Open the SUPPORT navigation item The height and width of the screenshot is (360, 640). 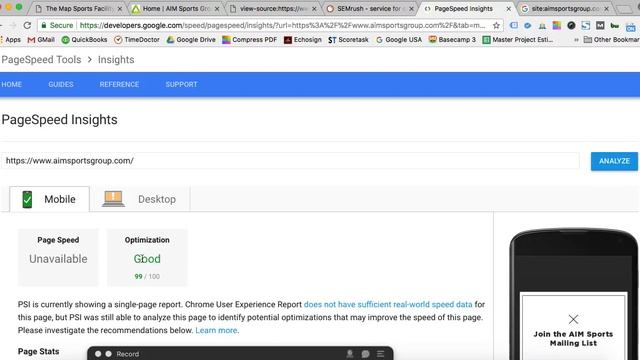coord(181,84)
